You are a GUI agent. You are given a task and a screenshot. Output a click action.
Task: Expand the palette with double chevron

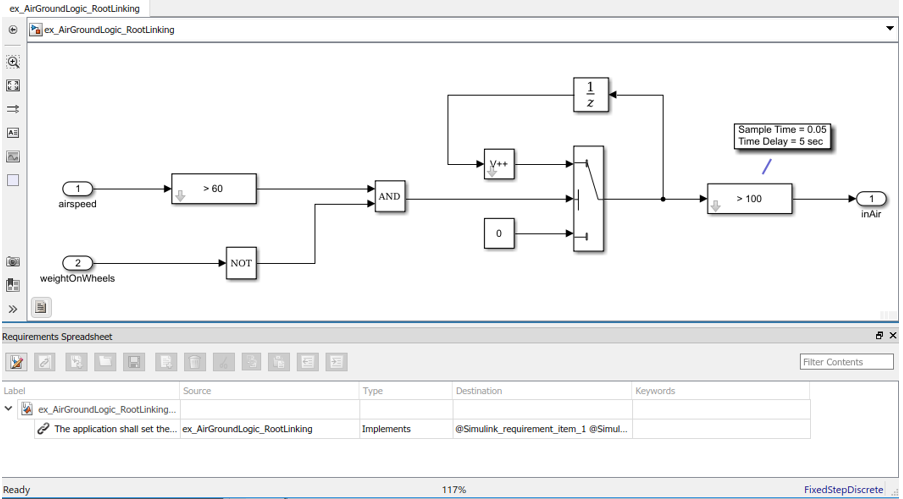[13, 309]
